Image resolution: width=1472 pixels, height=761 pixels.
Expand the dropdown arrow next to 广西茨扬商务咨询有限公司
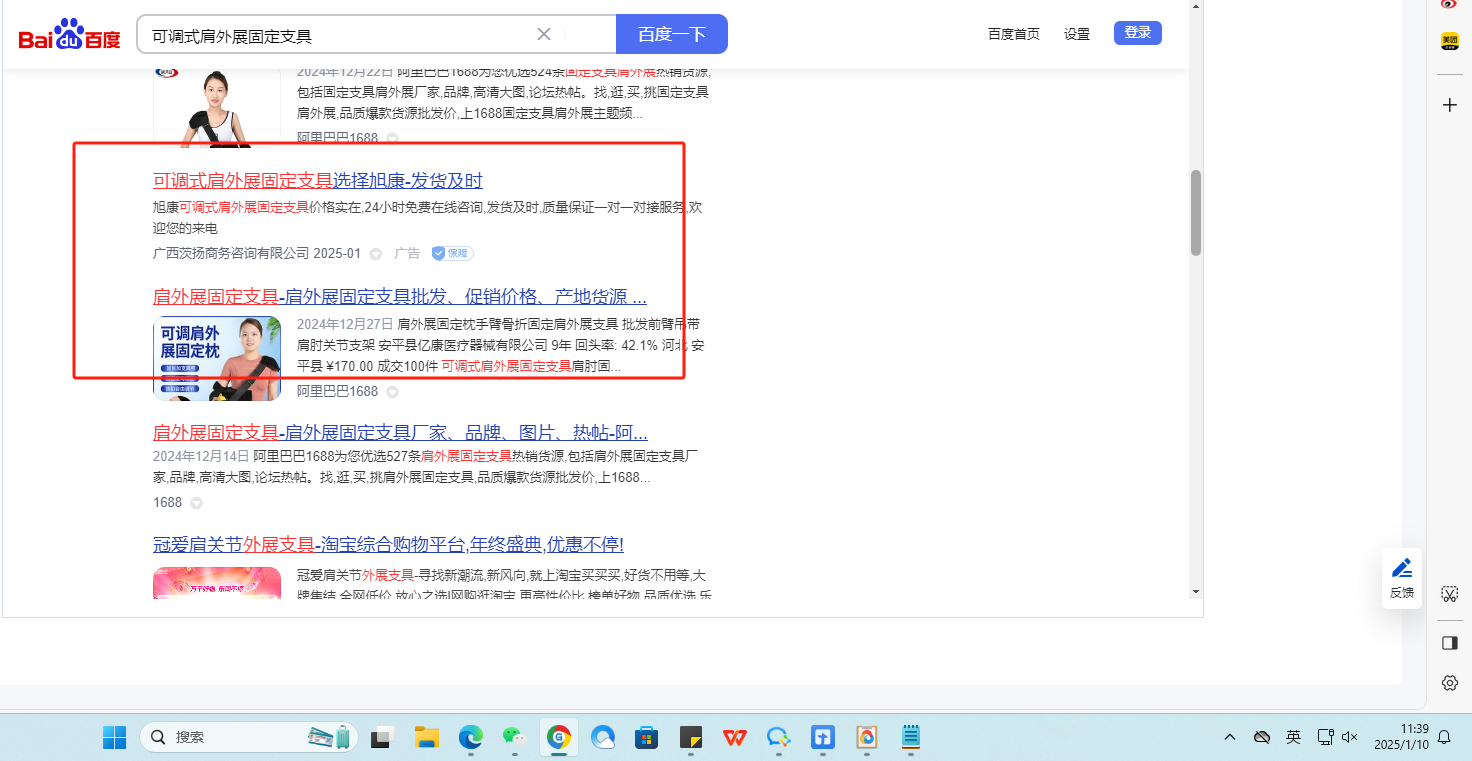(376, 254)
